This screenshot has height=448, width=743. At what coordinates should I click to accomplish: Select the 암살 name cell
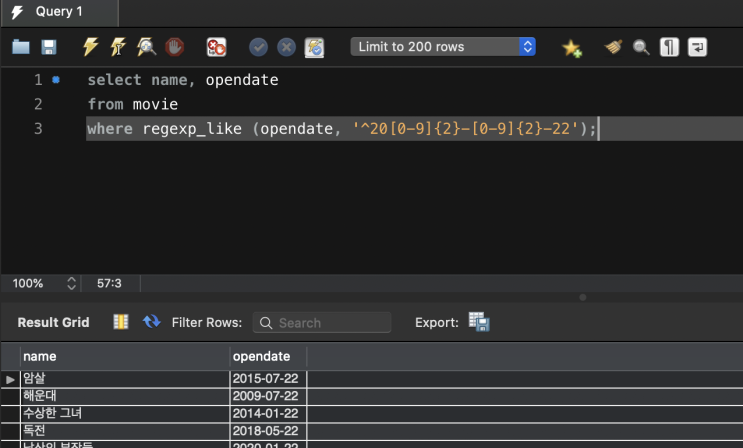tap(125, 379)
